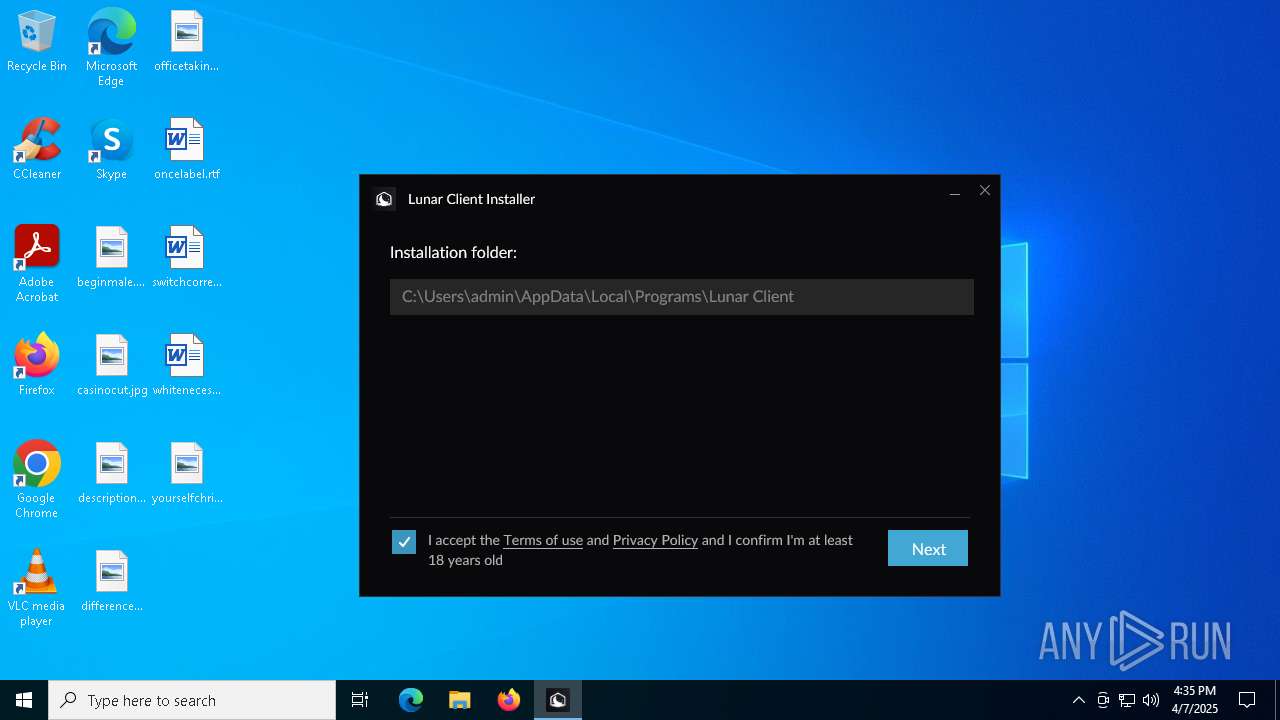Click the meet now tray icon

point(1103,700)
